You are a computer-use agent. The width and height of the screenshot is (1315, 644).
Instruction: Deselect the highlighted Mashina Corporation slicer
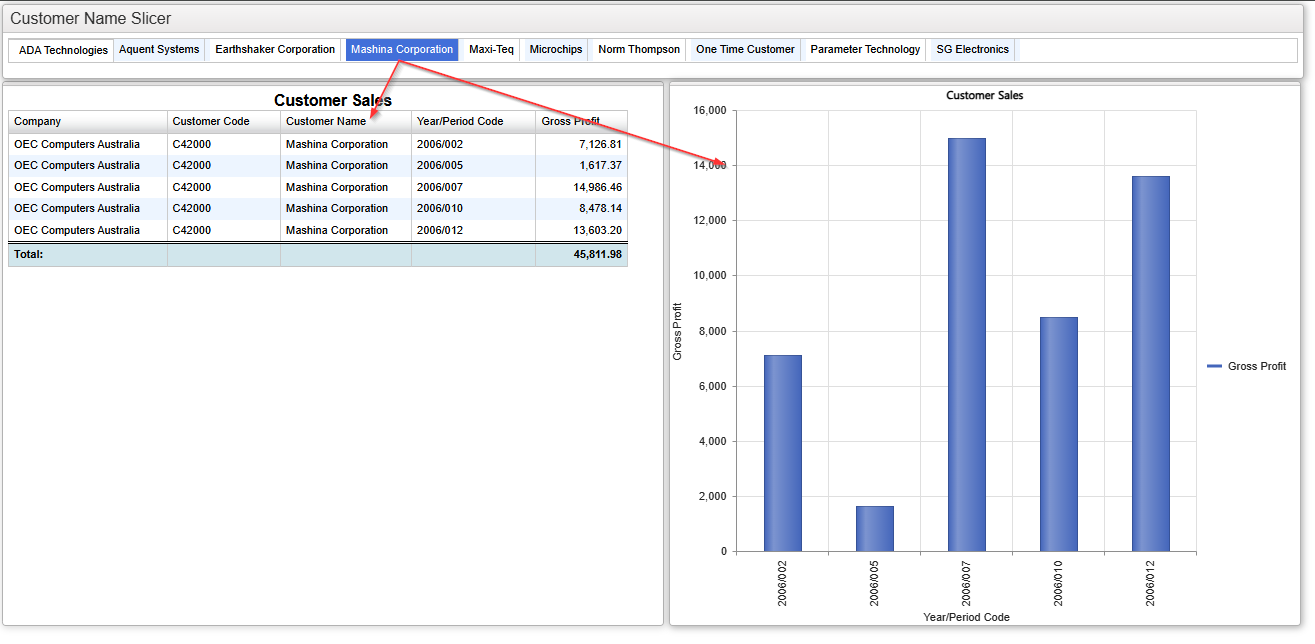pos(402,49)
